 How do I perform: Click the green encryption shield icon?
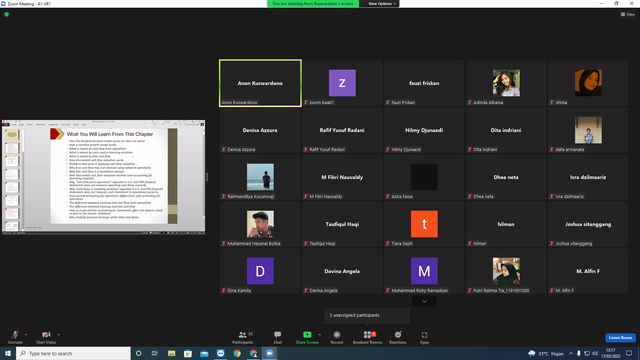(x=7, y=14)
